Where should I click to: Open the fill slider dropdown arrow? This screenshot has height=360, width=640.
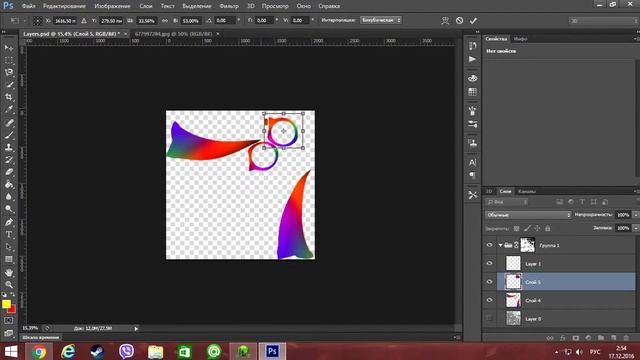click(x=635, y=228)
